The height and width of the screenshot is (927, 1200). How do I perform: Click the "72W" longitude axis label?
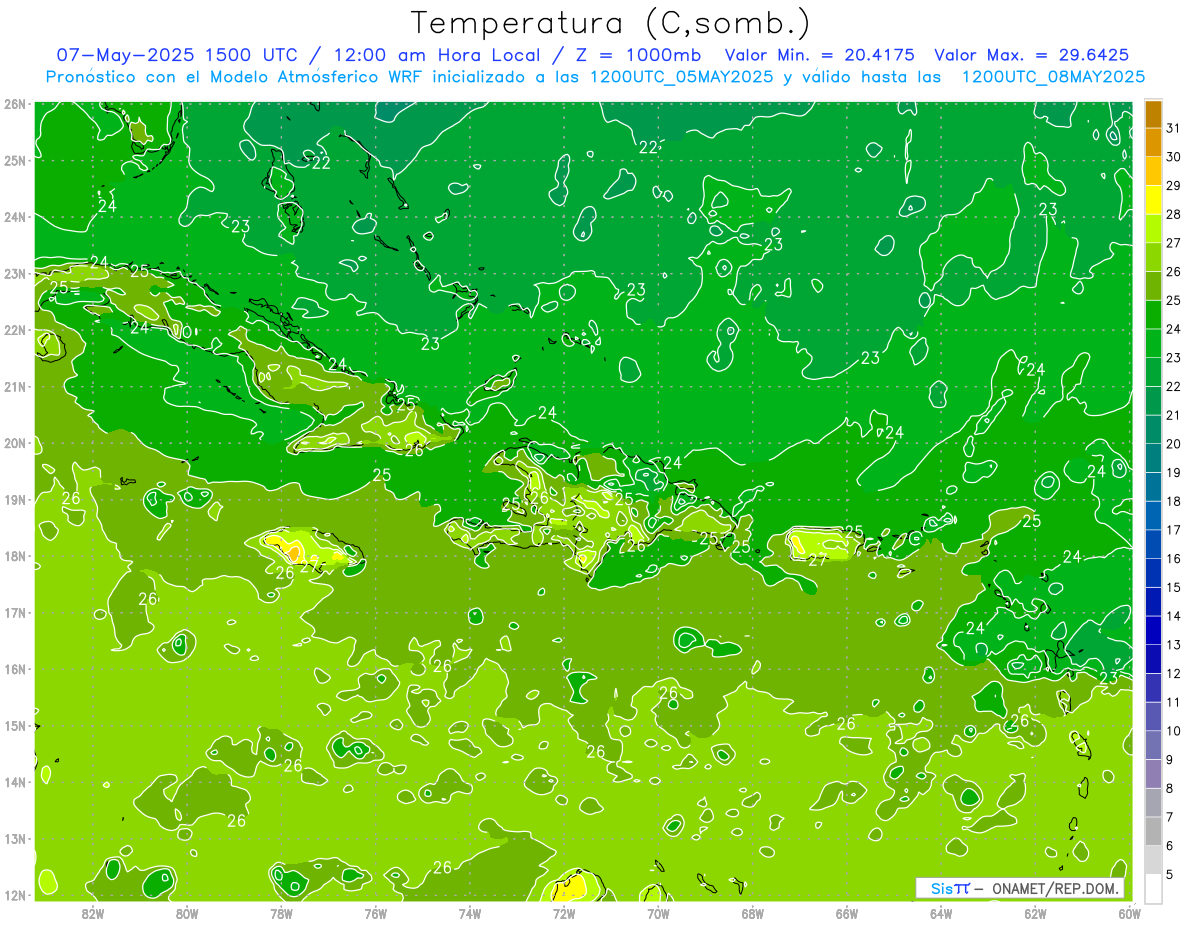(564, 913)
